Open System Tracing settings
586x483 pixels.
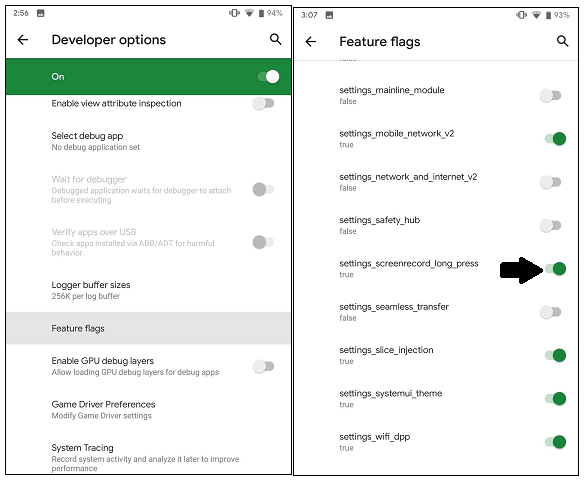(x=148, y=457)
